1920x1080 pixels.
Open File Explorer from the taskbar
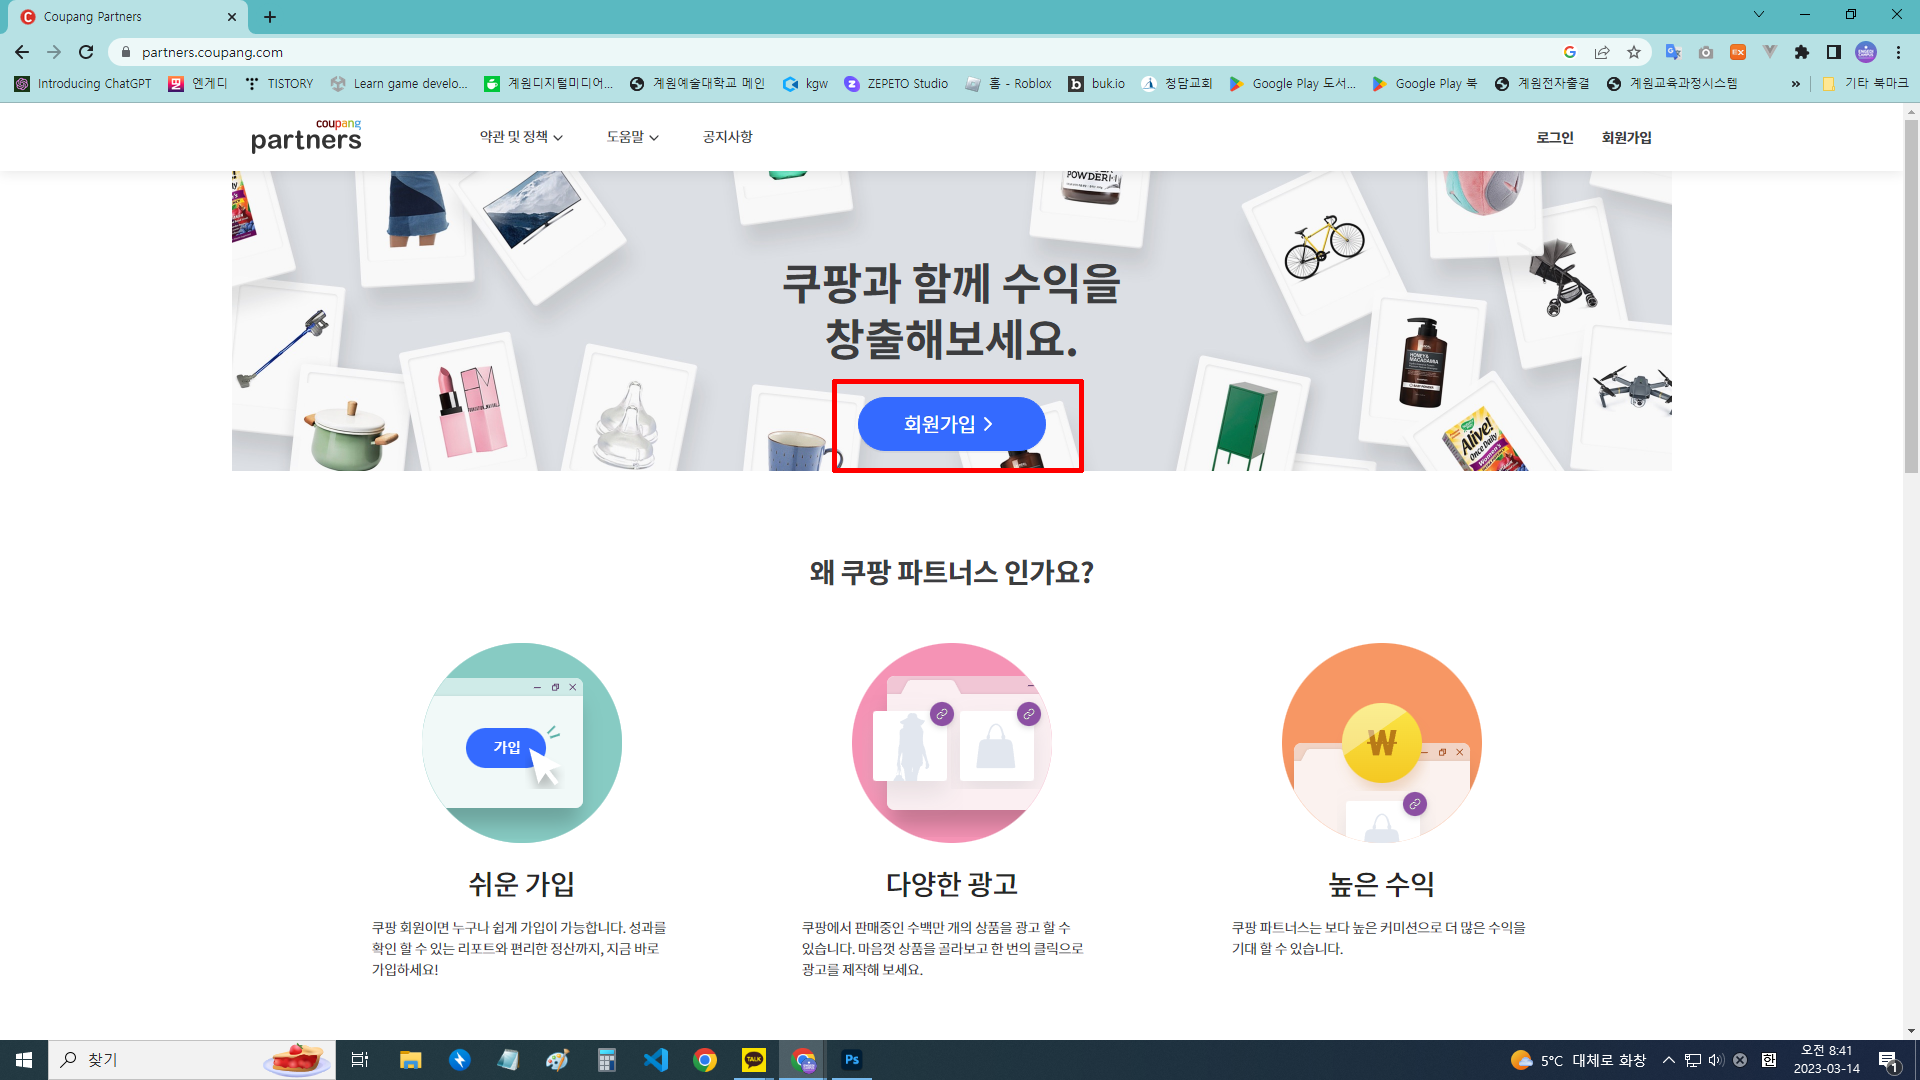[x=410, y=1060]
